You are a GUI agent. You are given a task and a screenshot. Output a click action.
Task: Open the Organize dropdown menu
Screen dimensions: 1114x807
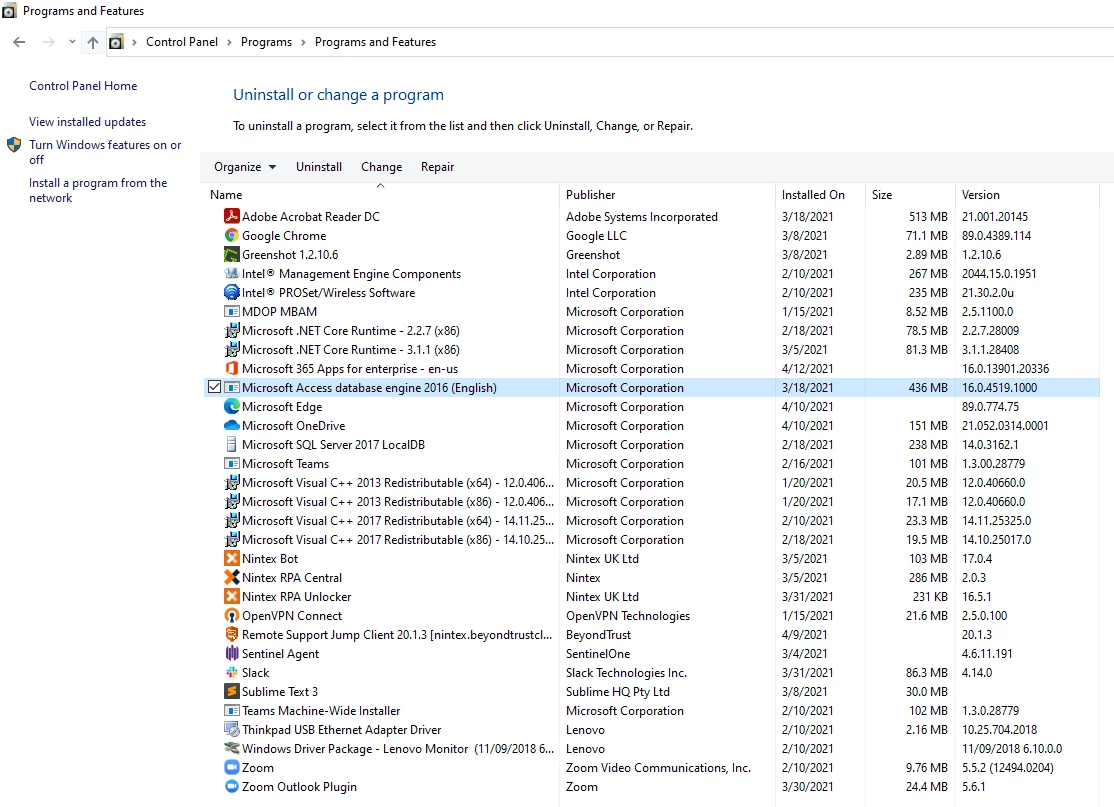coord(245,167)
